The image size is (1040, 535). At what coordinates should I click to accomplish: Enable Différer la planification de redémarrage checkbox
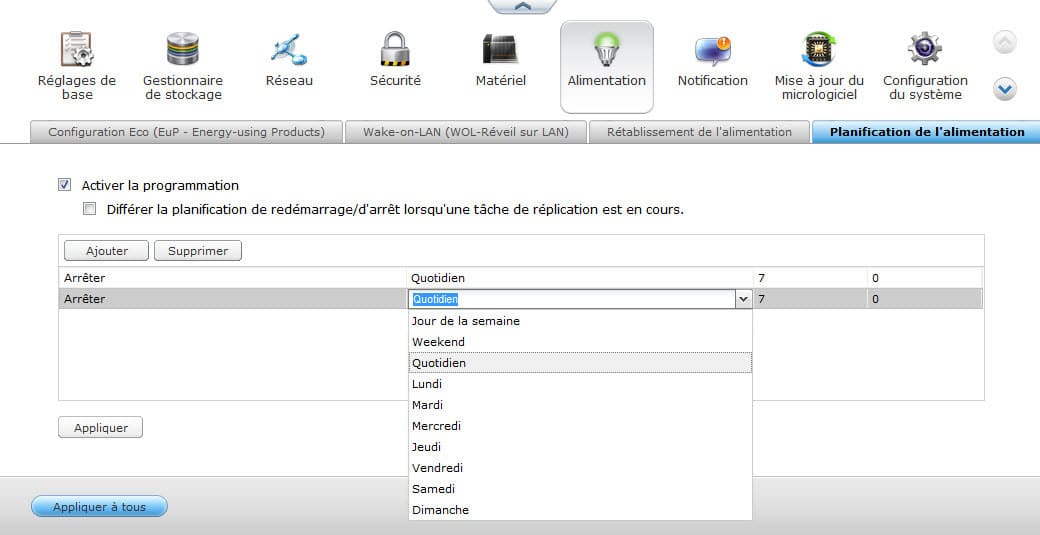pos(89,209)
